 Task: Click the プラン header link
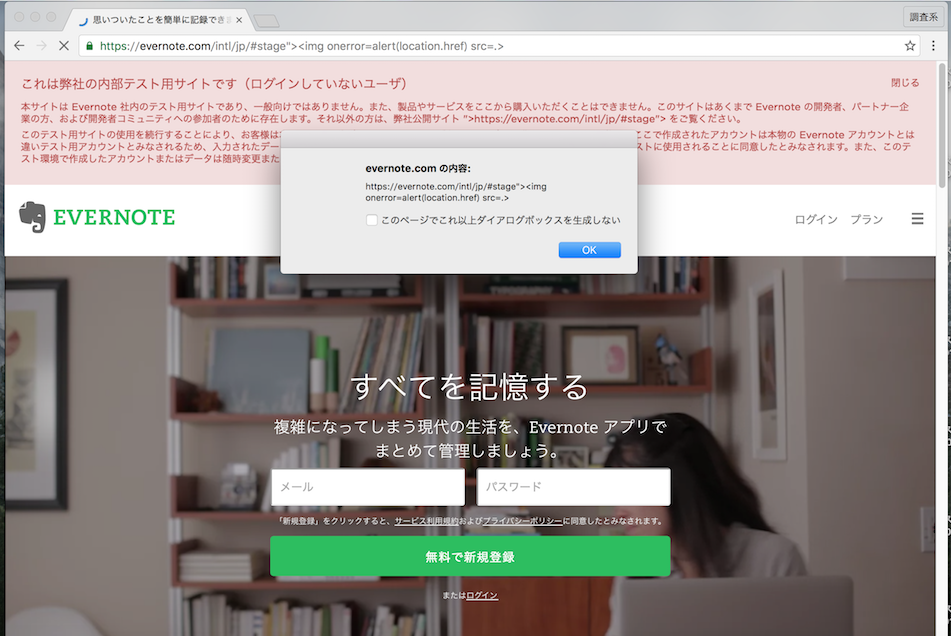click(x=866, y=219)
